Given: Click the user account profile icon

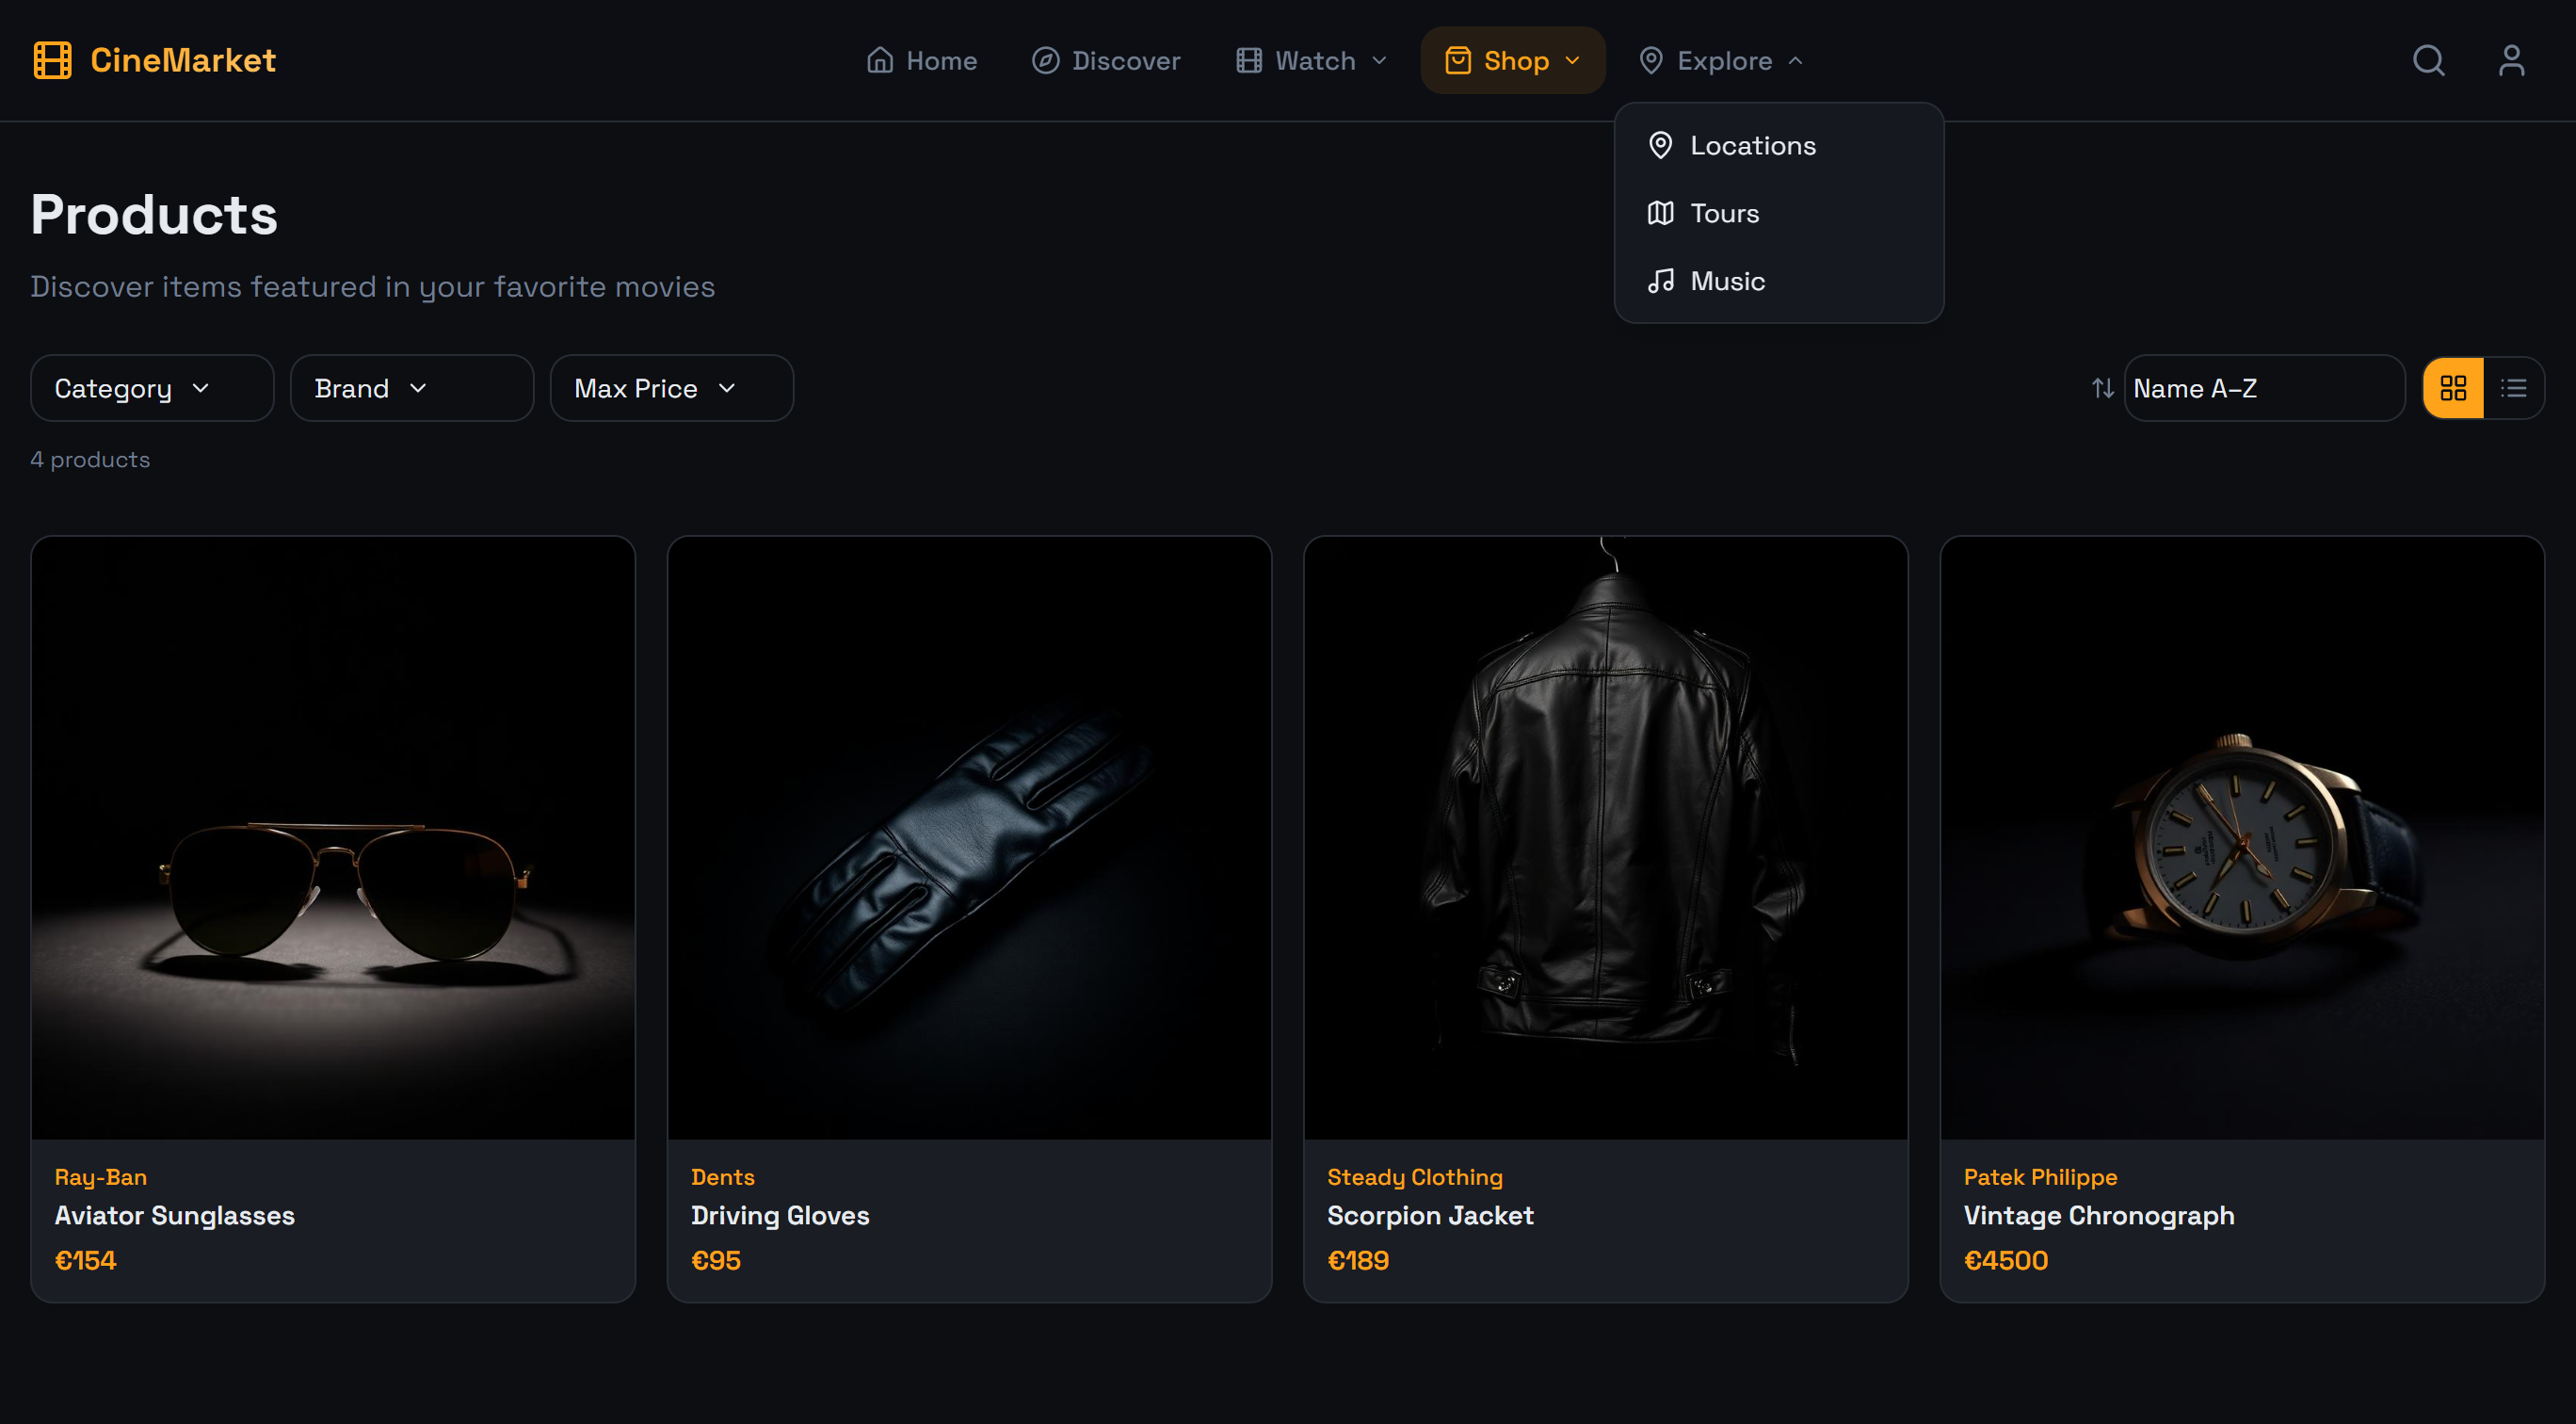Looking at the screenshot, I should (2513, 60).
